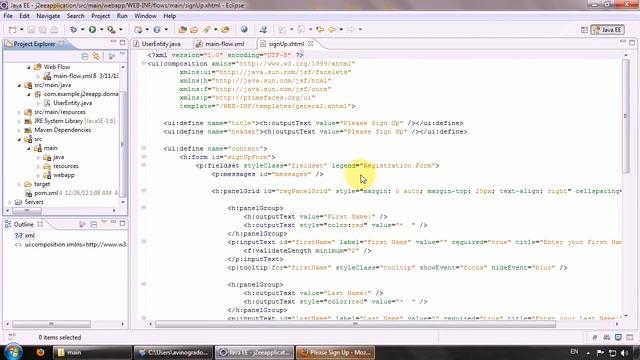Click the EN language indicator in tray

(574, 352)
